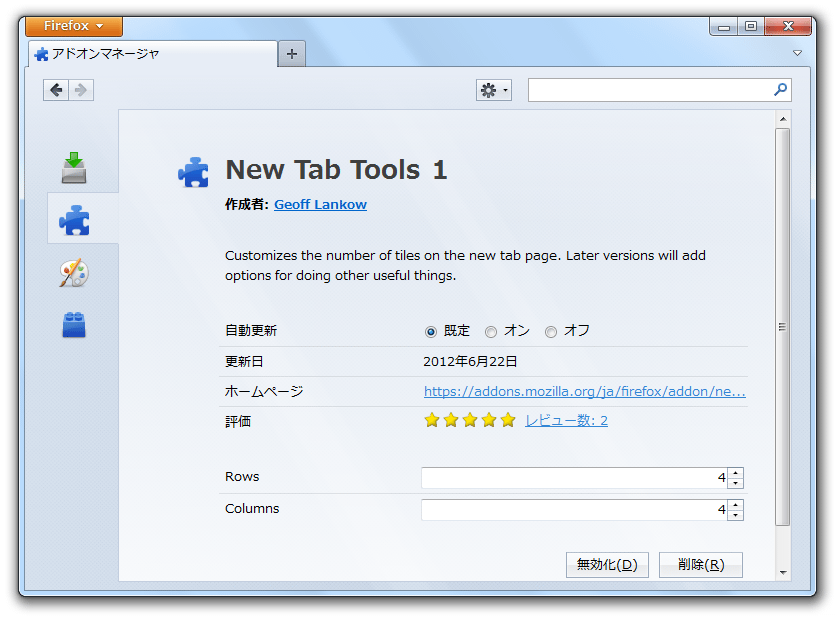This screenshot has width=837, height=618.
Task: Click the 評価 label
Action: pyautogui.click(x=238, y=422)
